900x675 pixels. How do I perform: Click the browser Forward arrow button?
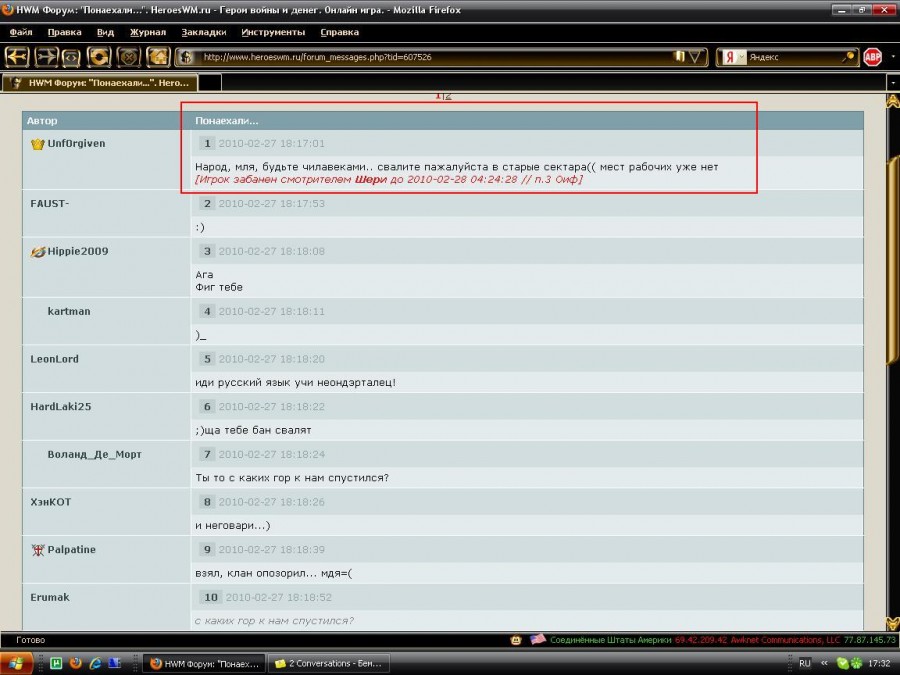point(46,57)
